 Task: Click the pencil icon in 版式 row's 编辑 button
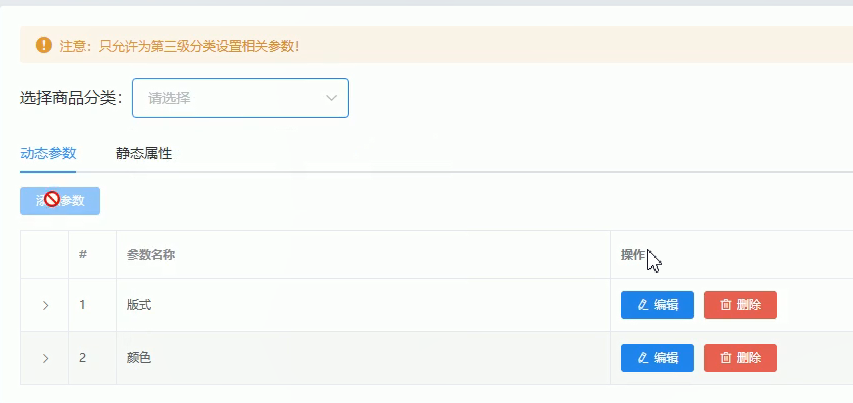coord(643,305)
